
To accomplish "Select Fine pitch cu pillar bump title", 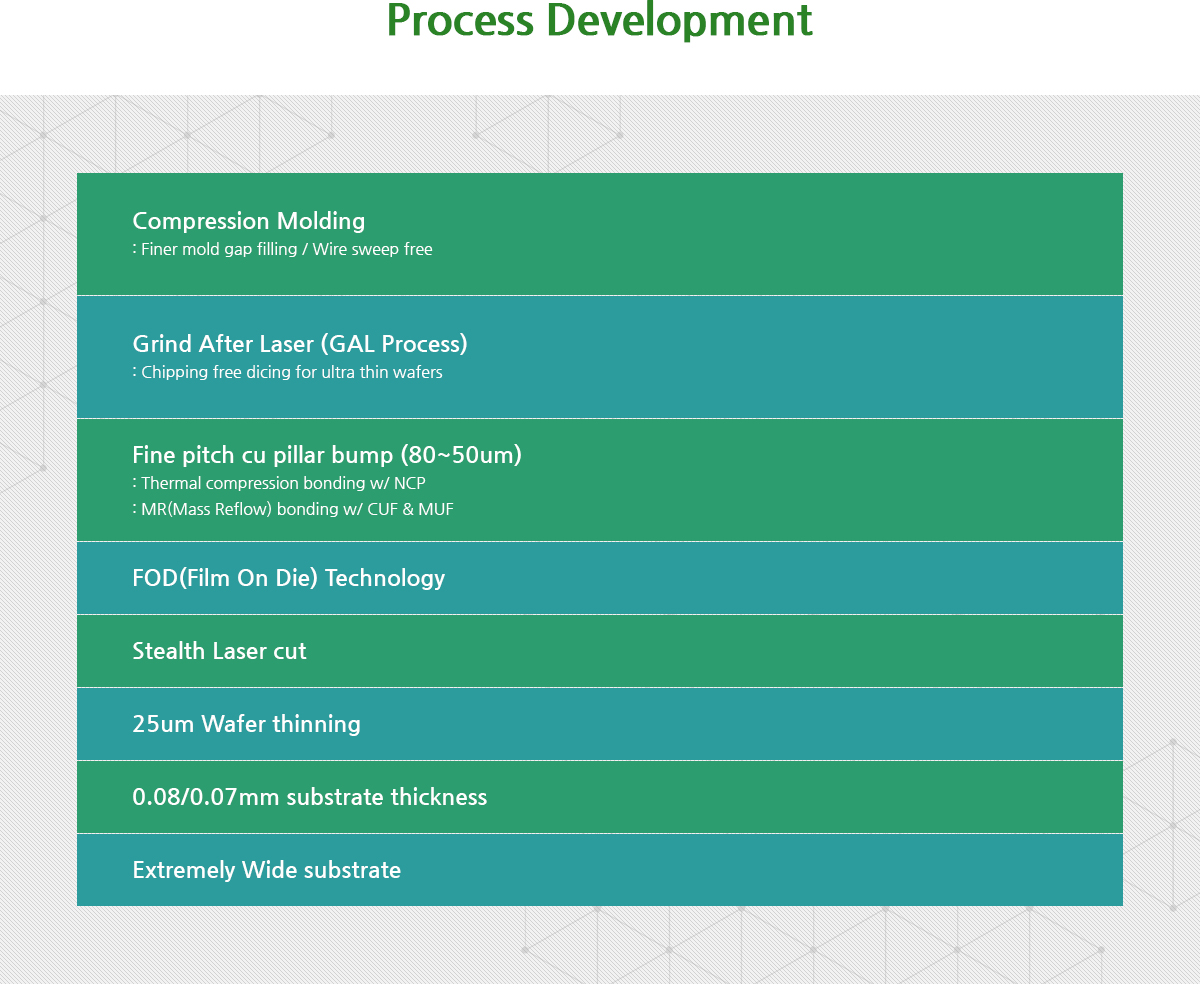I will click(x=327, y=455).
